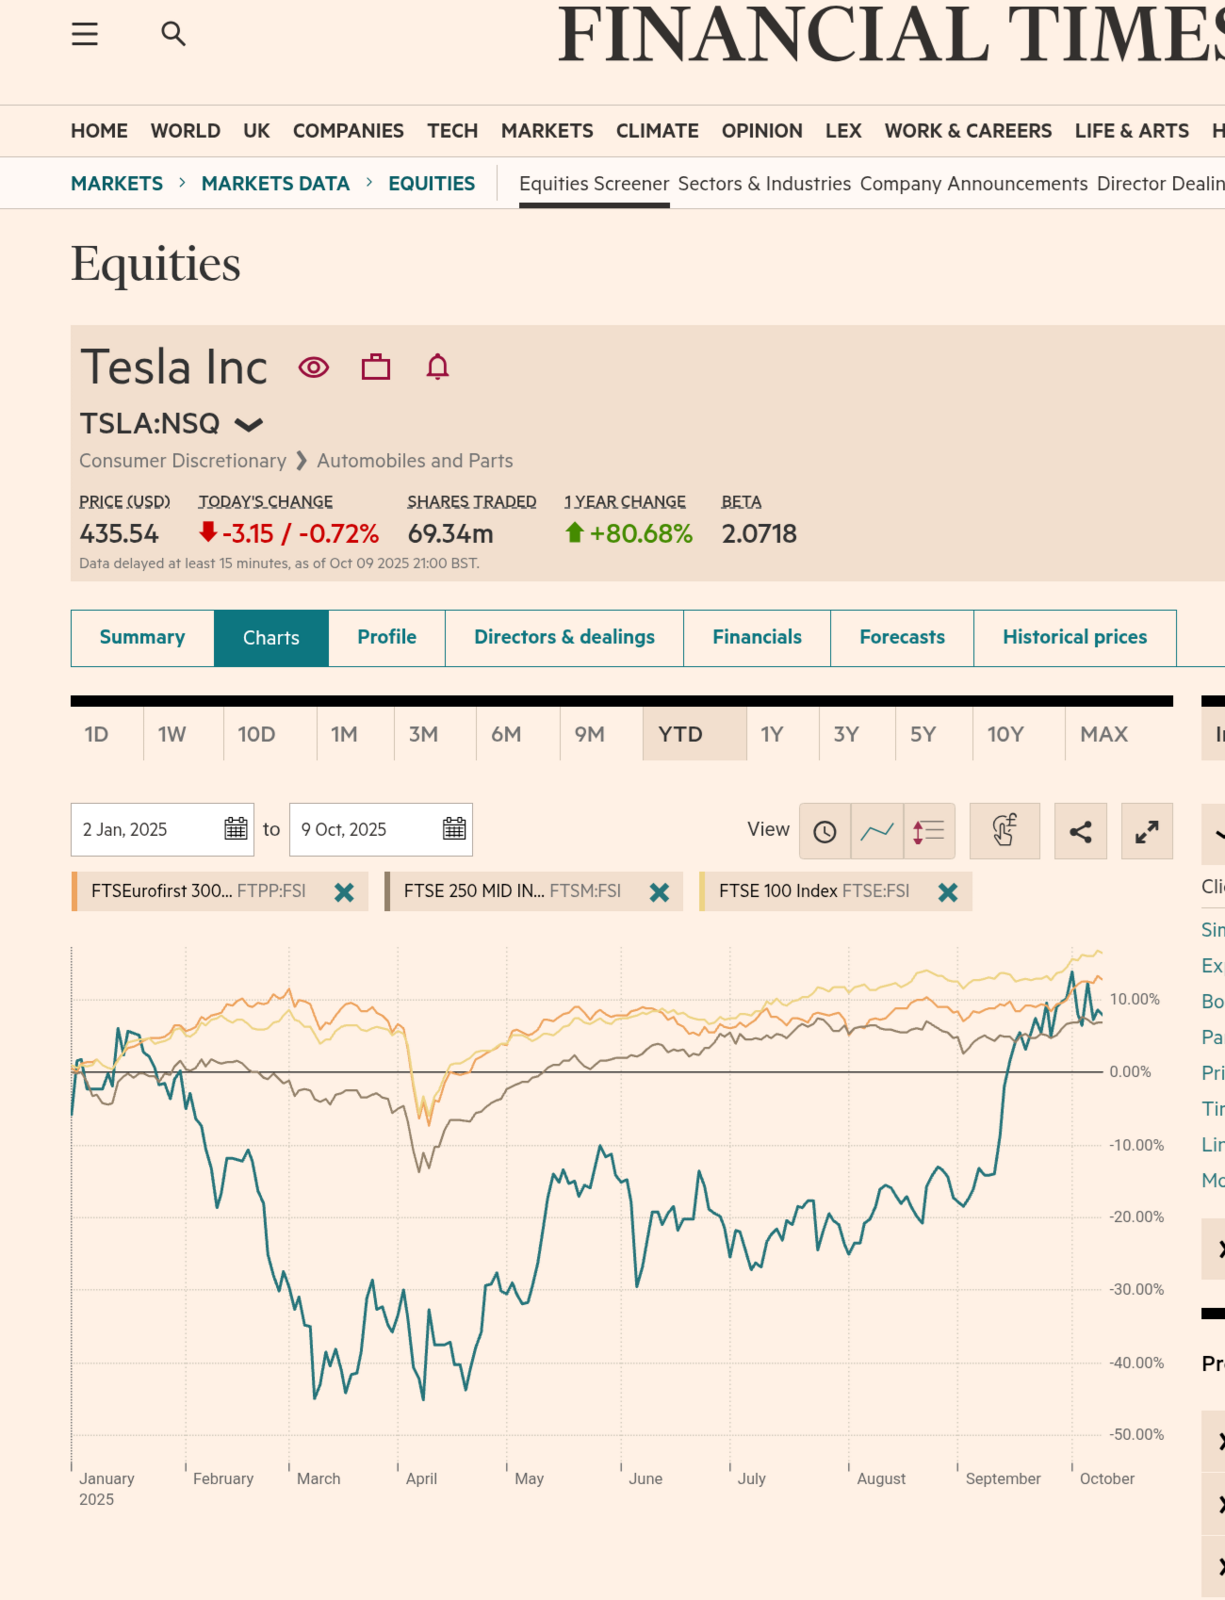The image size is (1225, 1600).
Task: Go to Markets Data breadcrumb link
Action: tap(275, 183)
